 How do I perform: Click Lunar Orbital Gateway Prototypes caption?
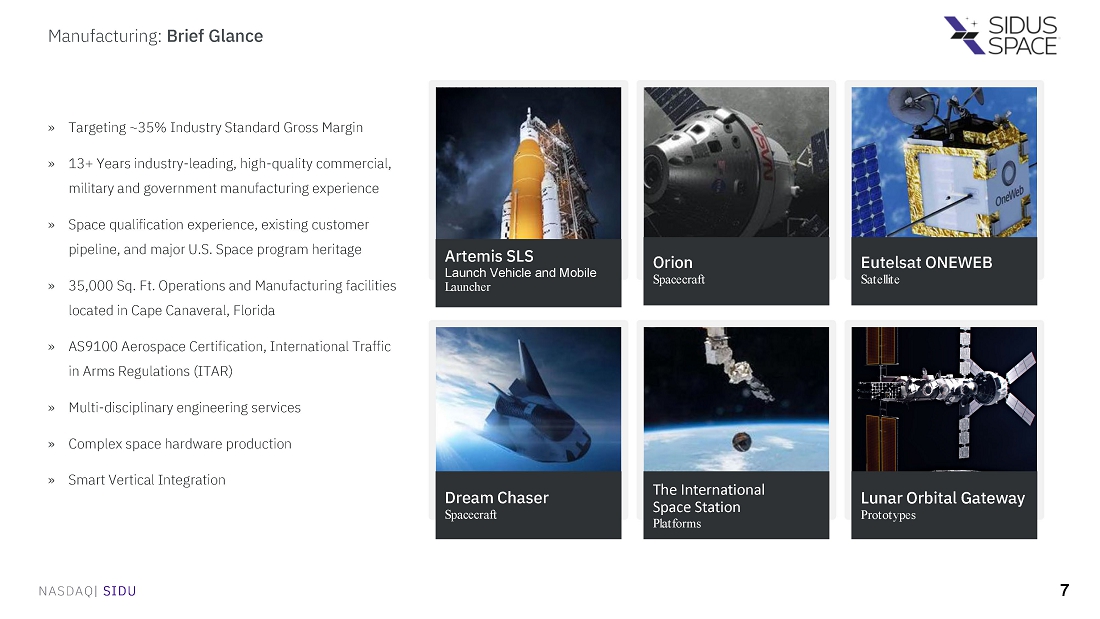pos(944,505)
